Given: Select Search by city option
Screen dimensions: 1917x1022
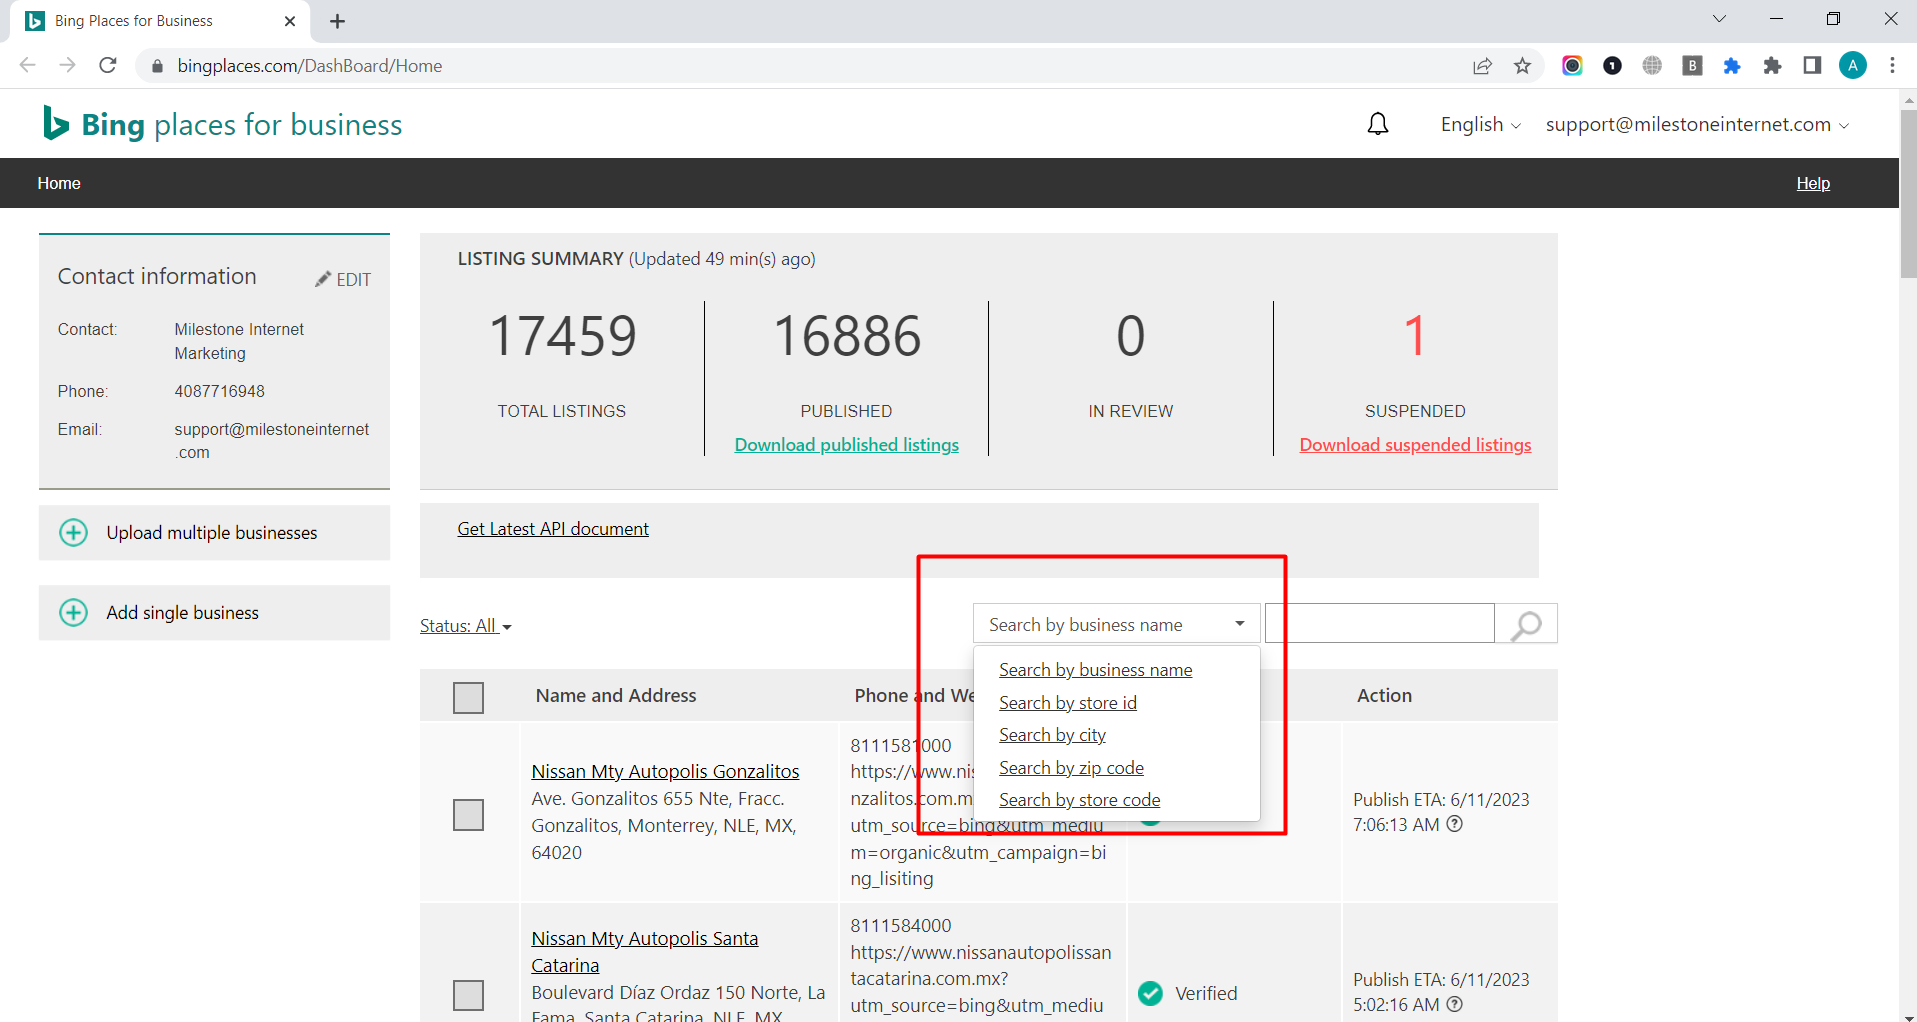Looking at the screenshot, I should tap(1052, 735).
